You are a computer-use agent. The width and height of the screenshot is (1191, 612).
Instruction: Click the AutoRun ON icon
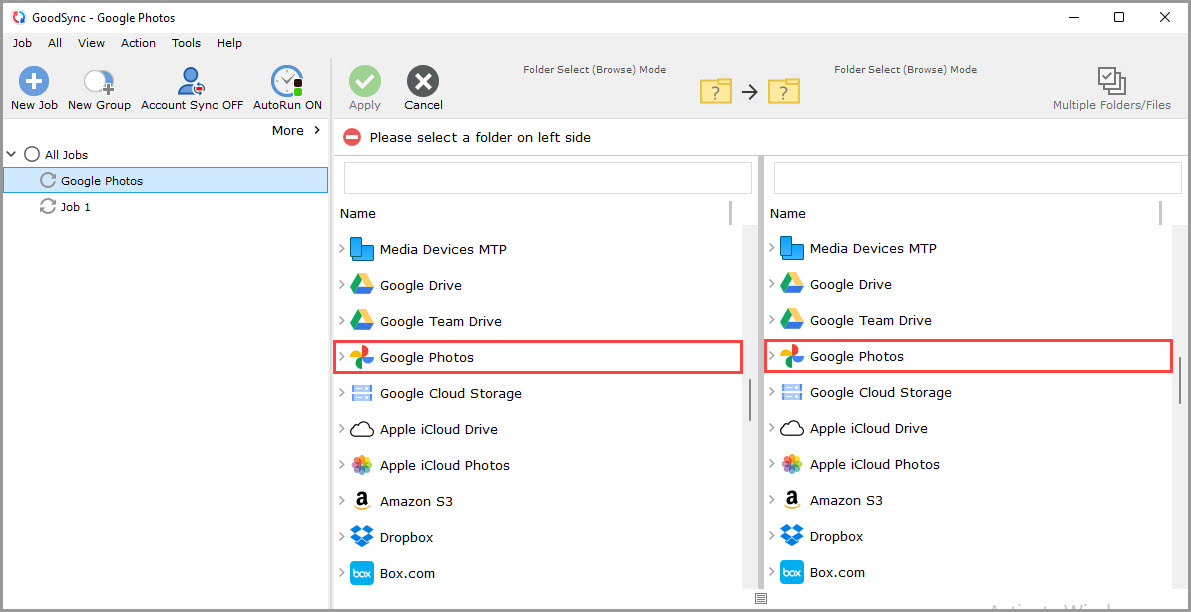286,80
